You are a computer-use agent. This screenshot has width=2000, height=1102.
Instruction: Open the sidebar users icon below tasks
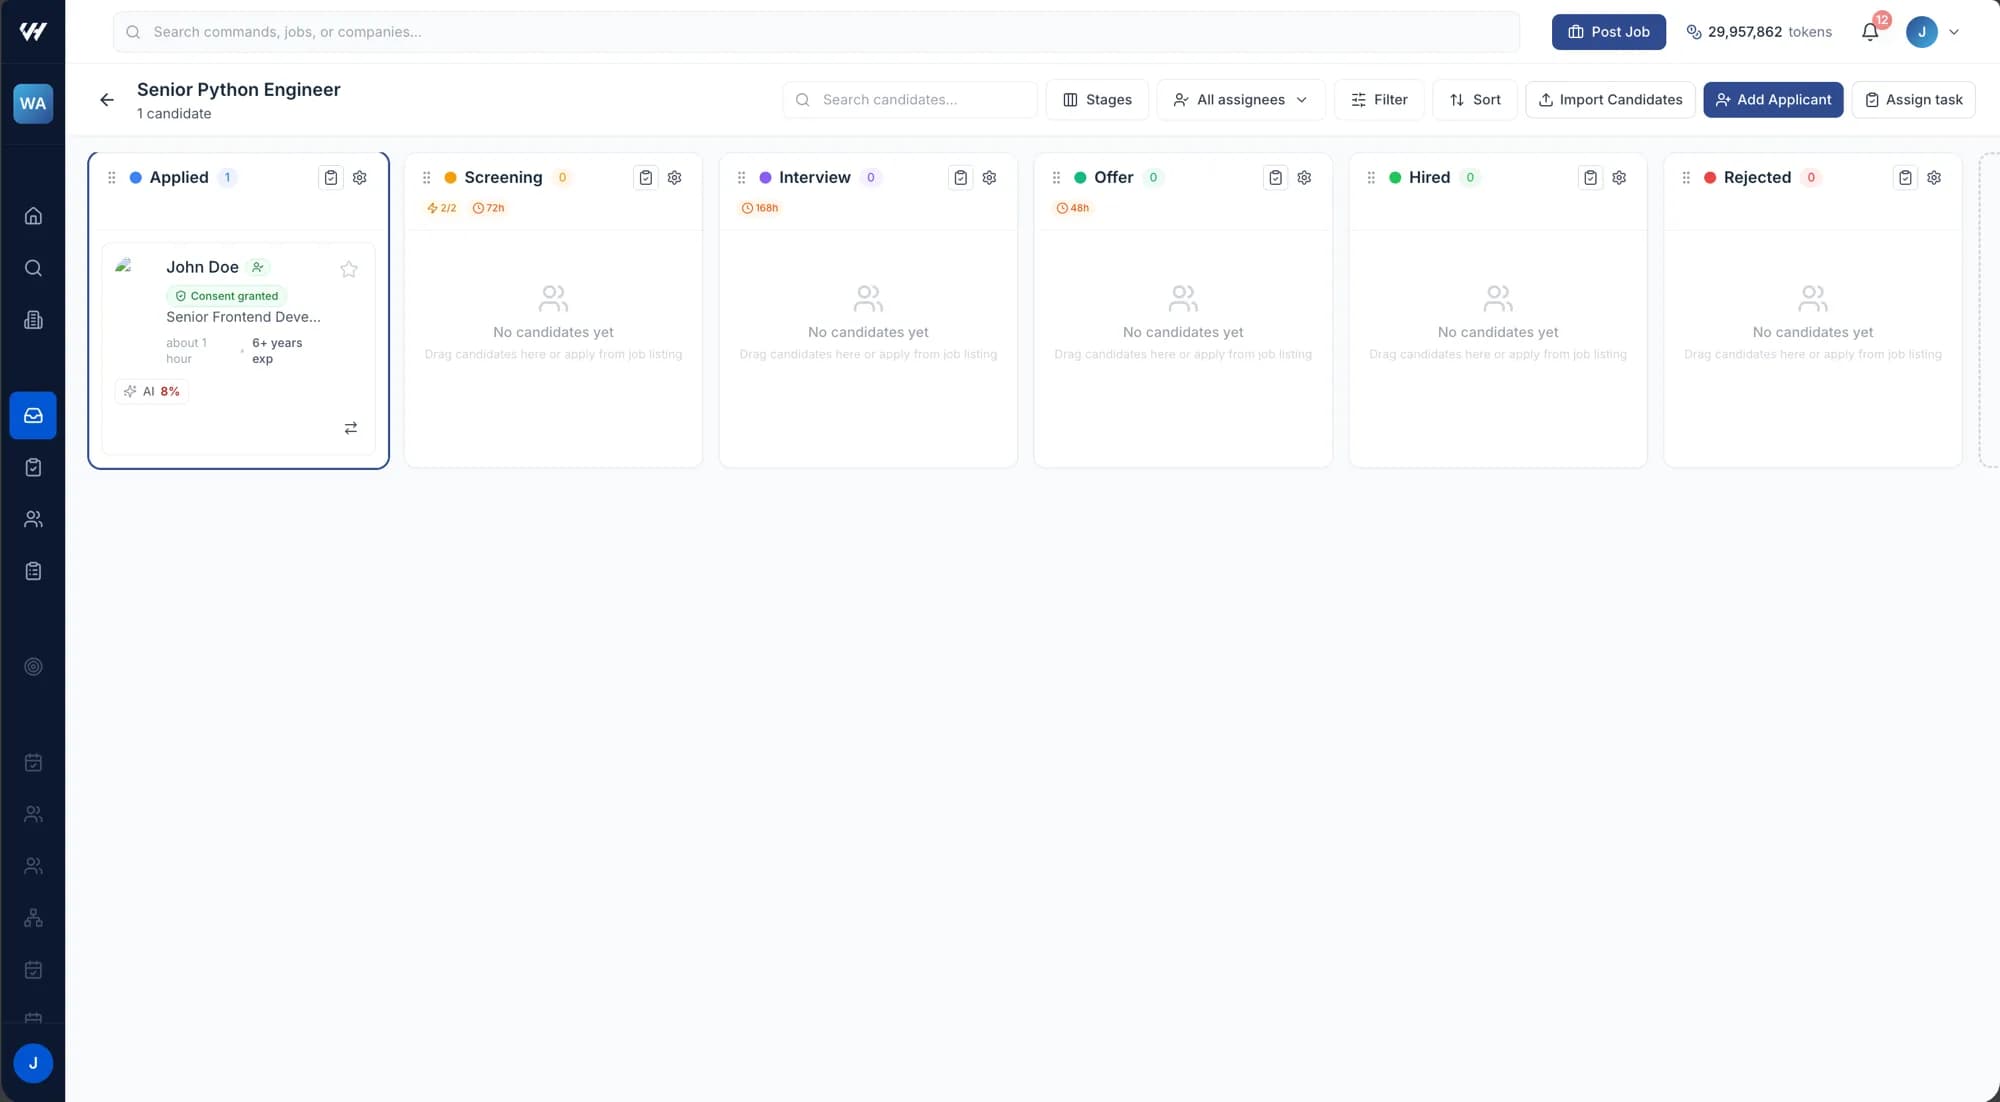pyautogui.click(x=33, y=519)
